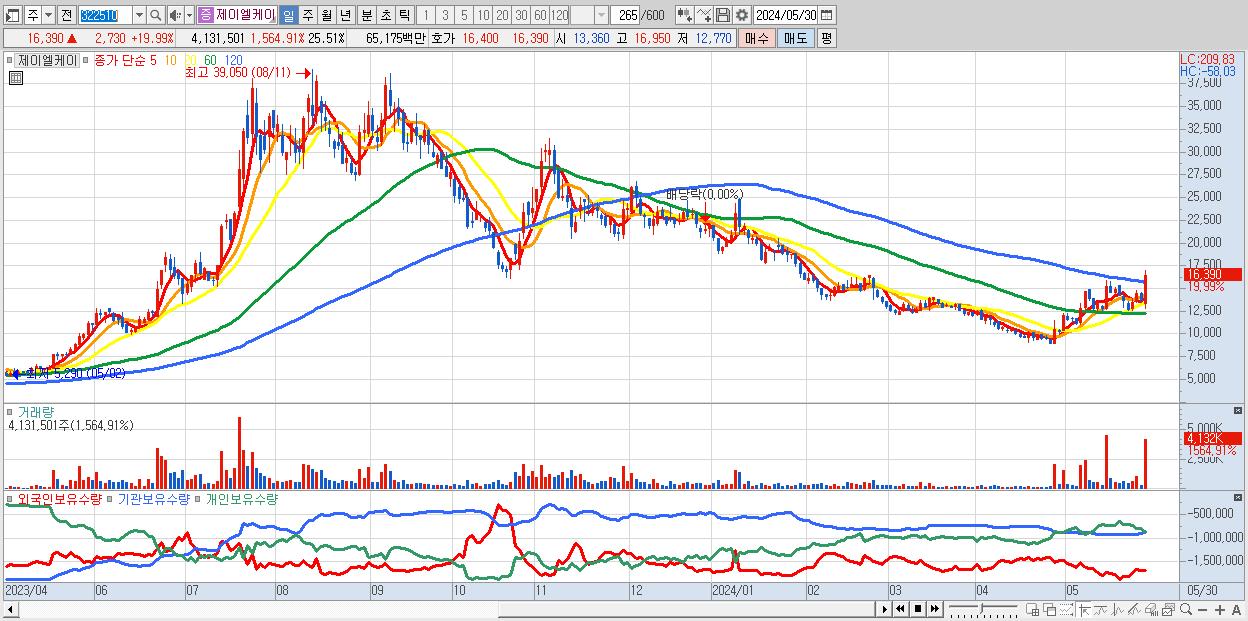Choose interval 30 button
The image size is (1248, 621).
click(x=521, y=15)
